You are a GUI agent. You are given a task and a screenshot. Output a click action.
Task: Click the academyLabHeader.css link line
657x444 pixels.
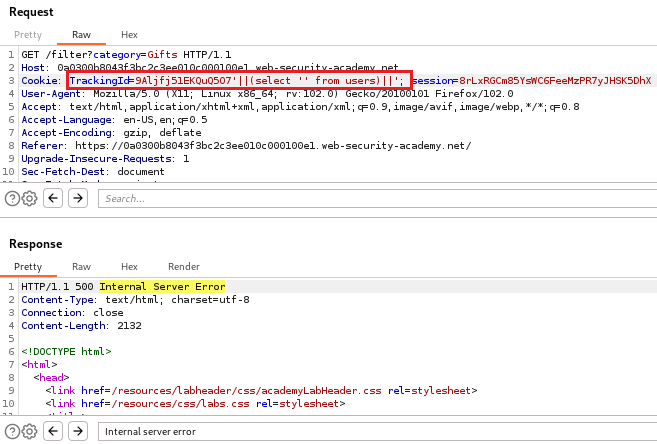click(261, 390)
